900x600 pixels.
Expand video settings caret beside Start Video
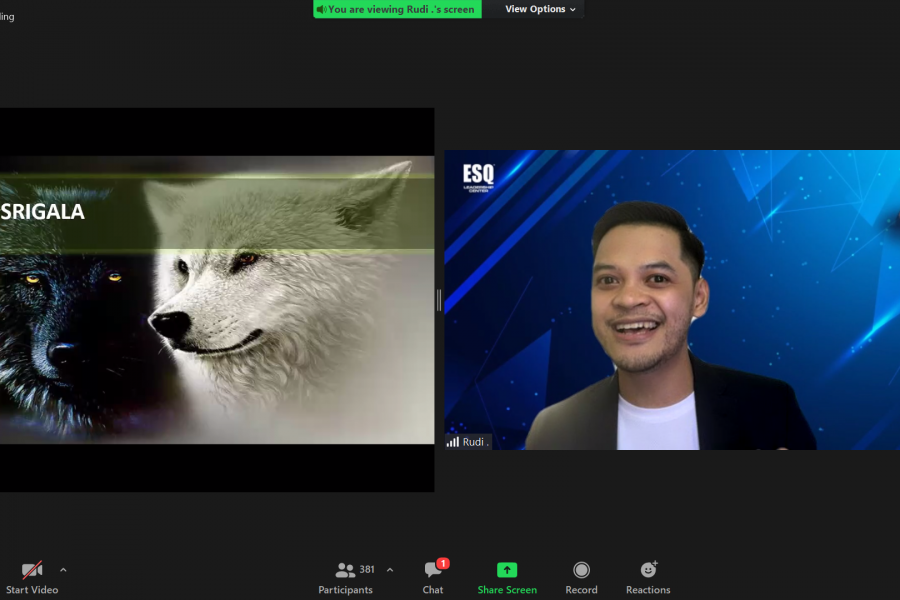tap(63, 570)
